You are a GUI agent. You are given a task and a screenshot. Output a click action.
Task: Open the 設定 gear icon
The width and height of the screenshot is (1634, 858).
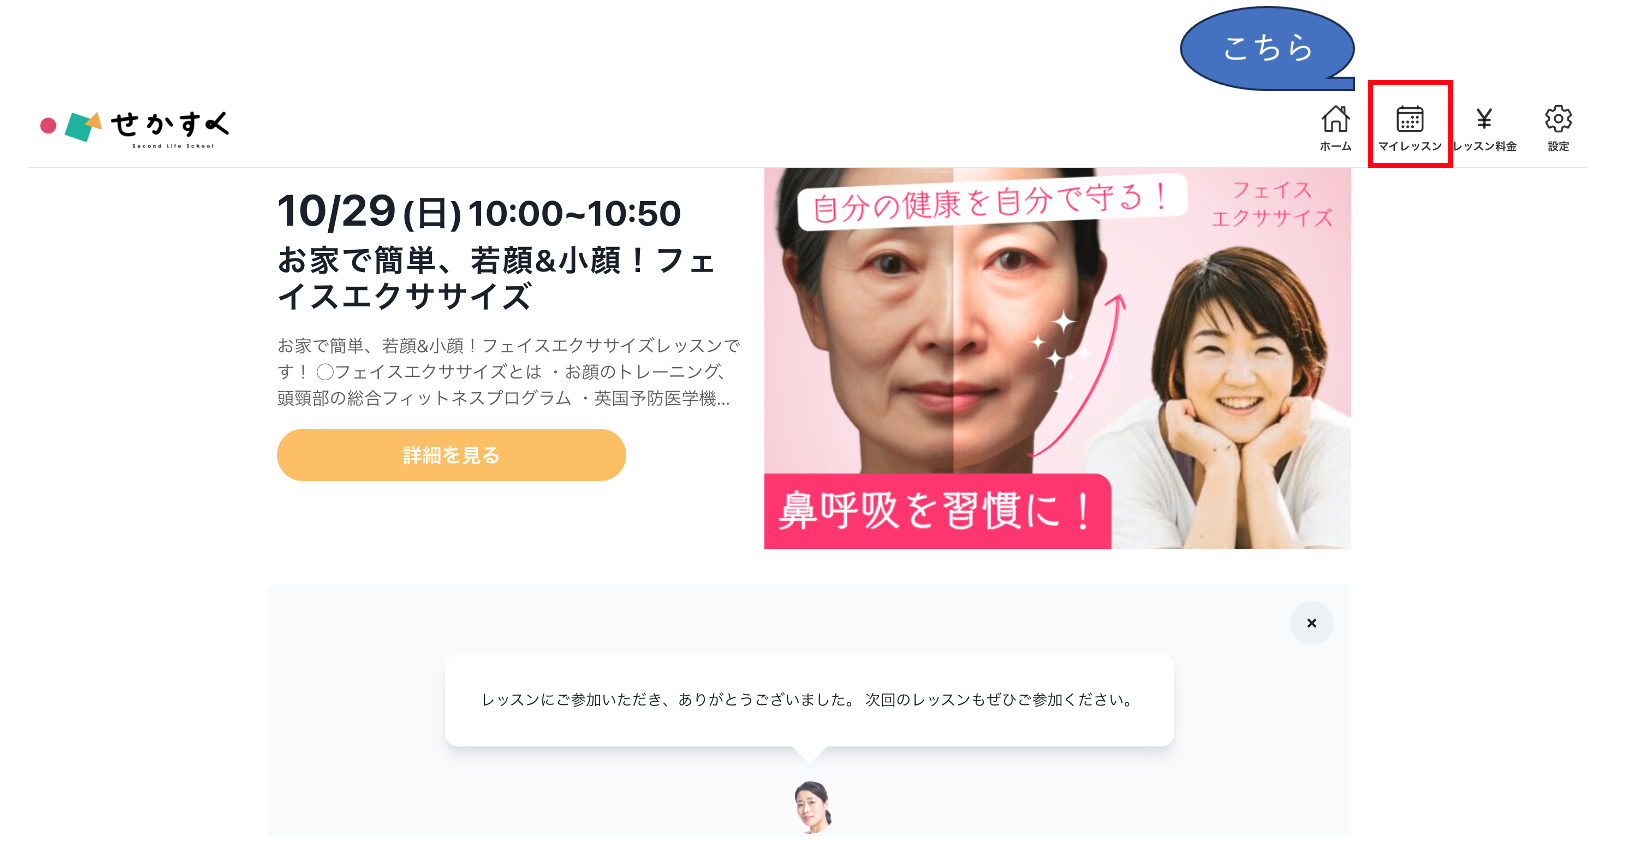pos(1558,128)
